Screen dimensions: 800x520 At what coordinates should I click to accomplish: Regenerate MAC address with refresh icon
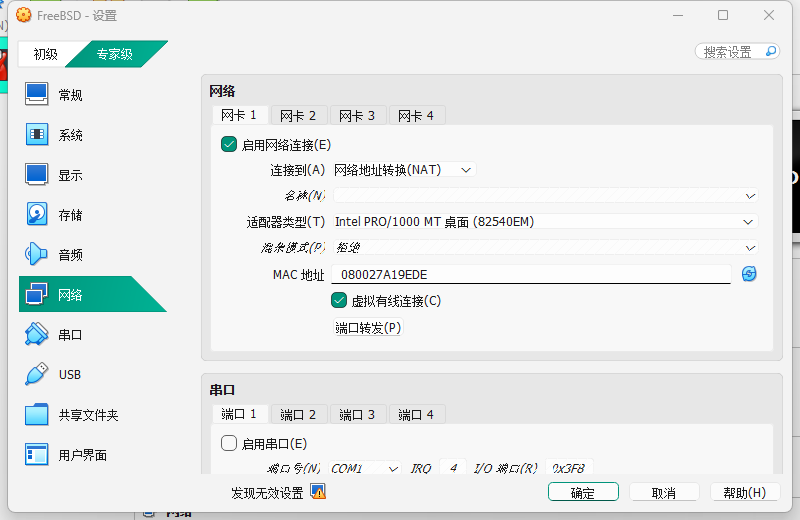pos(748,274)
